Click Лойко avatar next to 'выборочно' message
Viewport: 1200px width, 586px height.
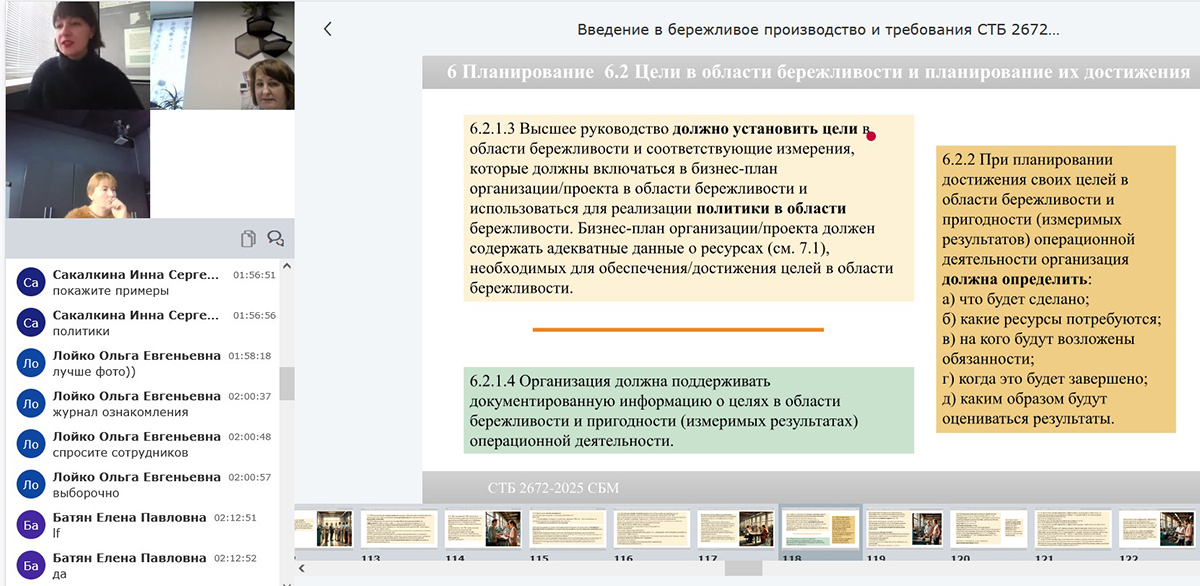(x=31, y=485)
